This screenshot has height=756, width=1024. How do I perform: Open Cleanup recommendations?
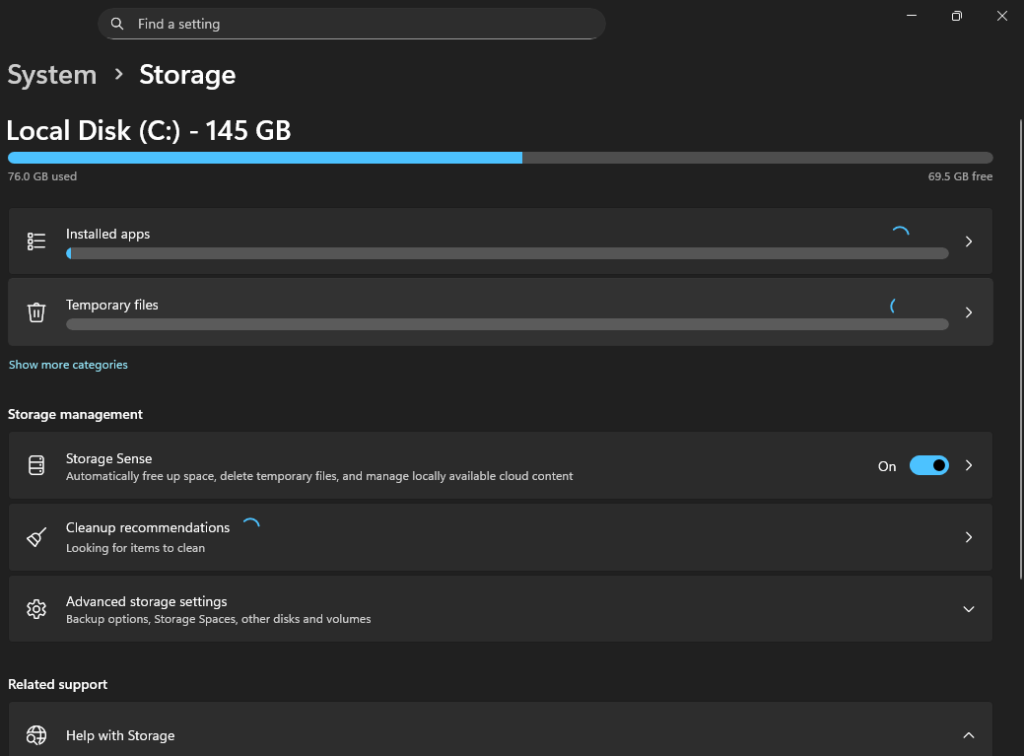tap(968, 537)
